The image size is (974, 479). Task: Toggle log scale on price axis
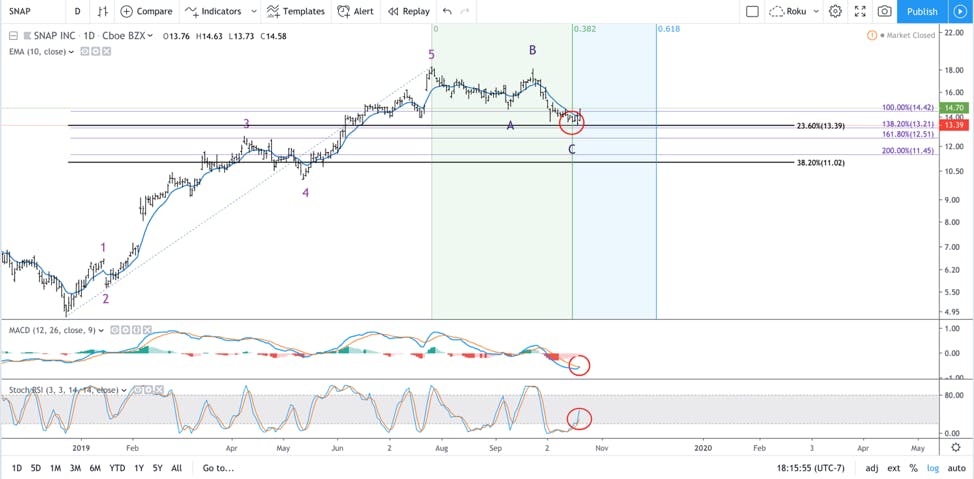(x=933, y=468)
